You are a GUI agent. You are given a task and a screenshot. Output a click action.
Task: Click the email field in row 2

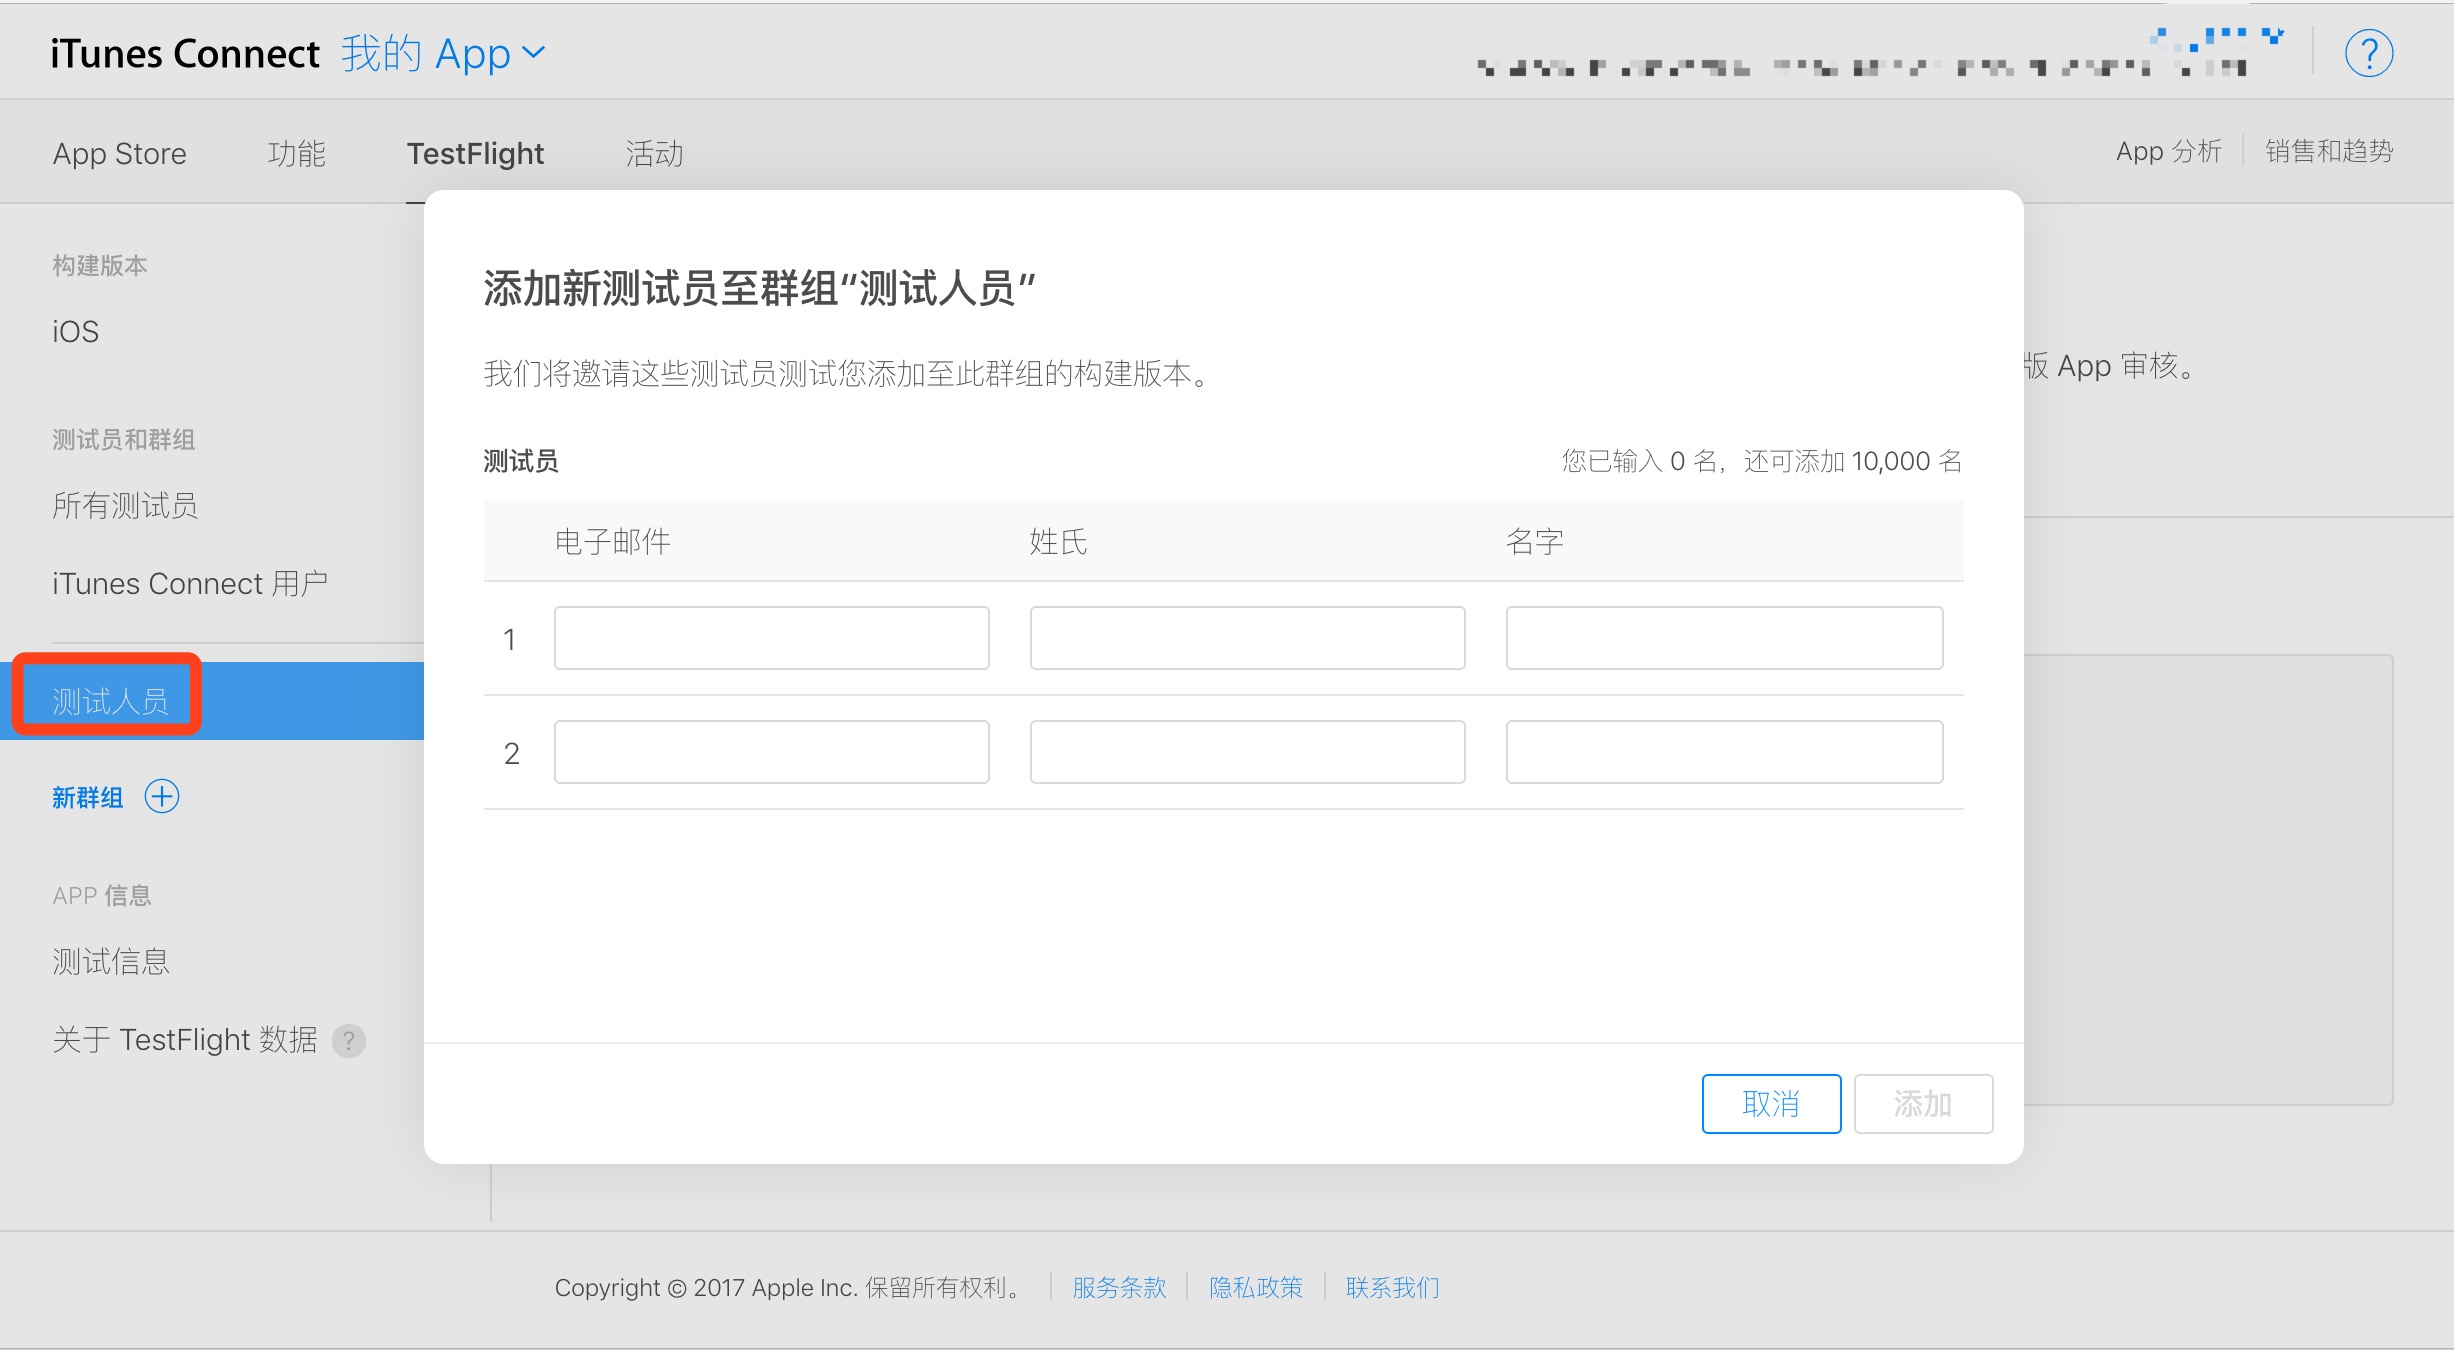(x=772, y=752)
